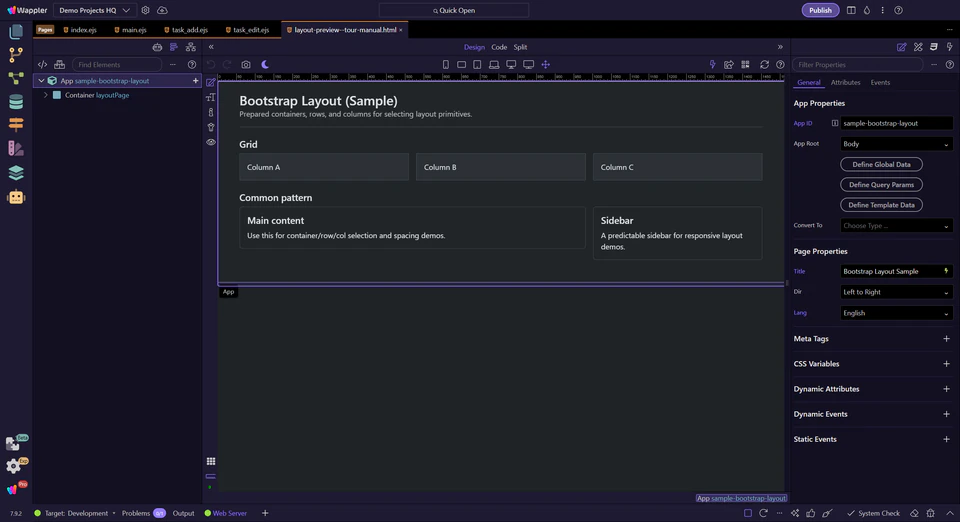
Task: Select the mobile phone viewport size
Action: coord(446,64)
